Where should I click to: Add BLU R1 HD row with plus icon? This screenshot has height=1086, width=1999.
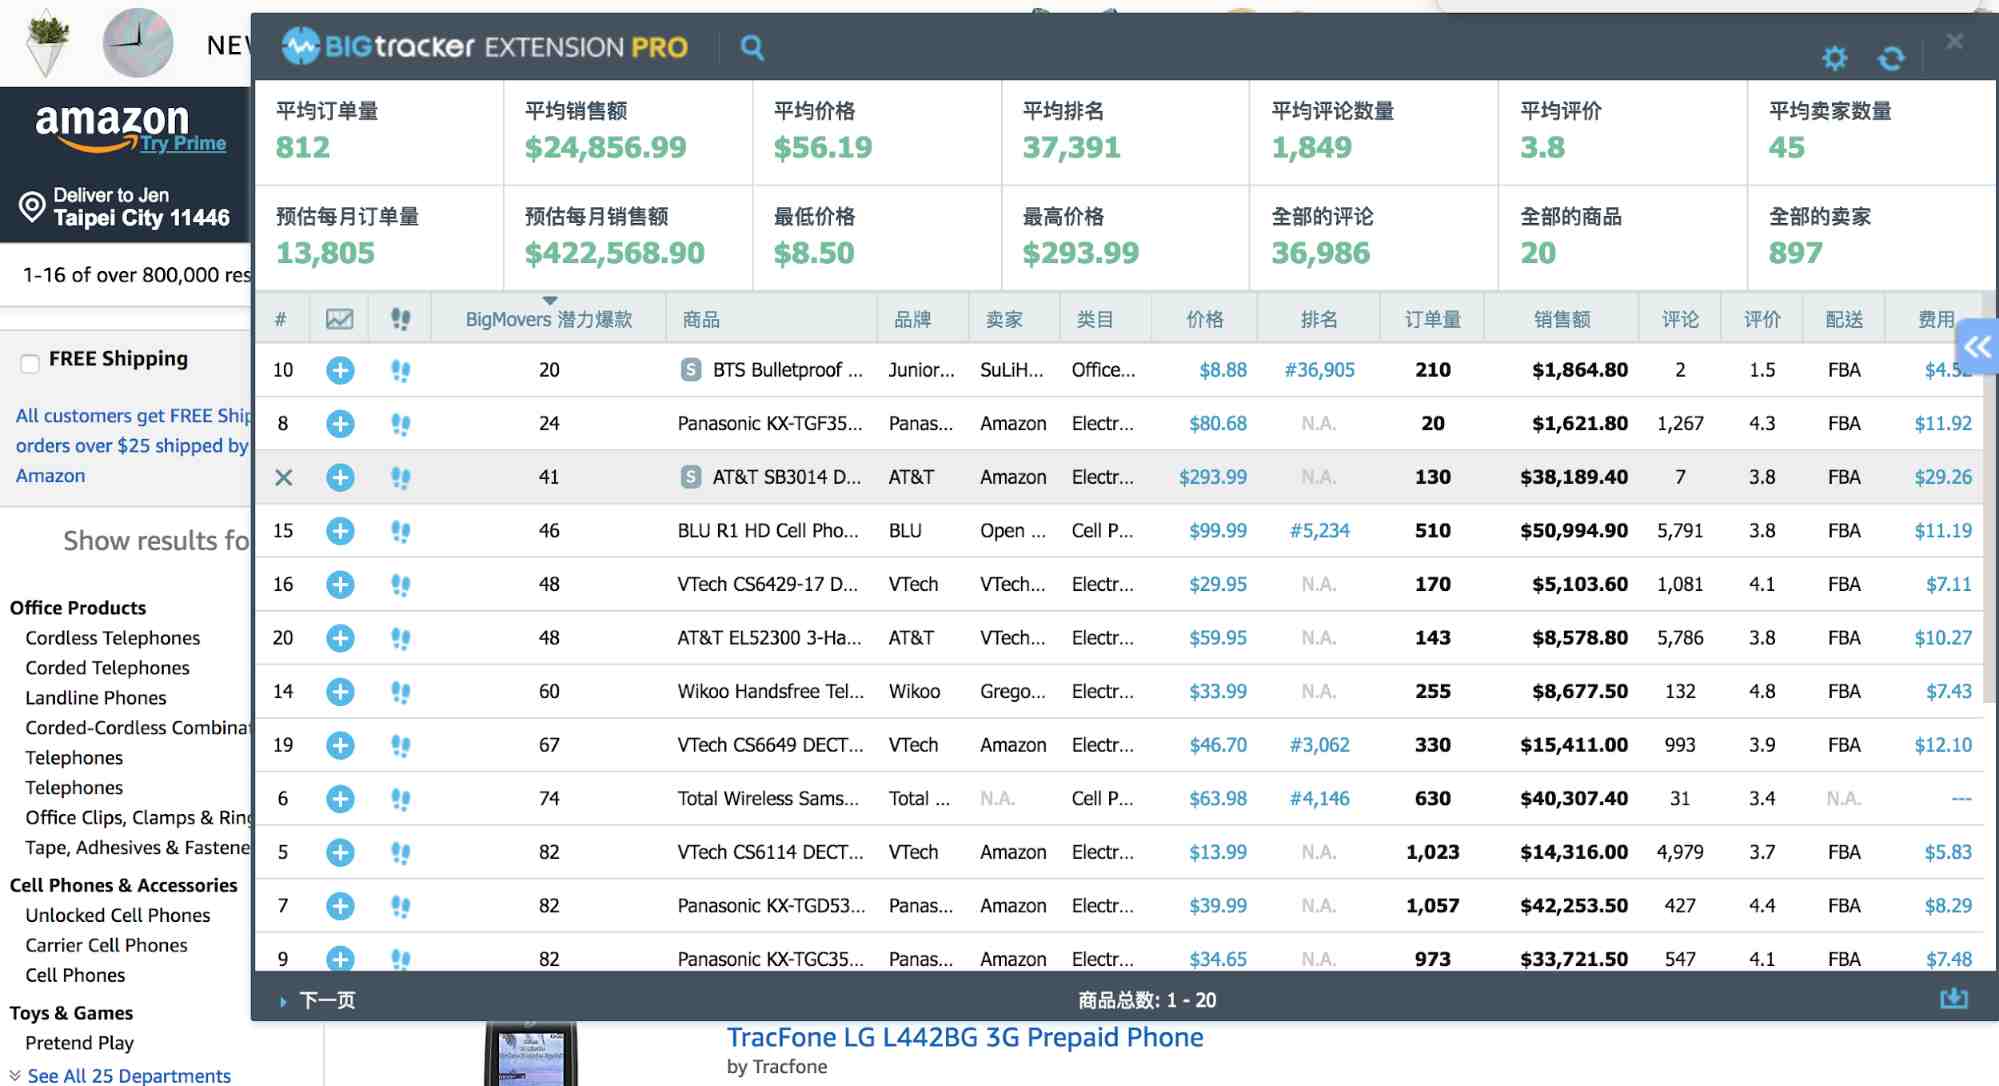(x=340, y=531)
